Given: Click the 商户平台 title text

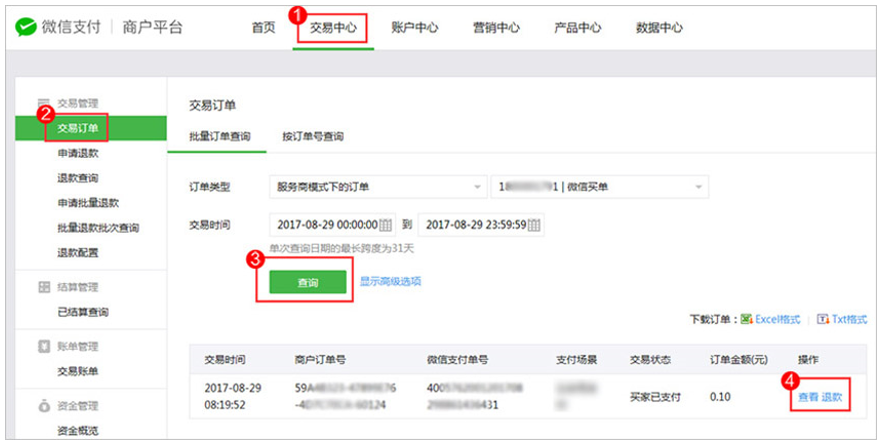Looking at the screenshot, I should pos(153,27).
